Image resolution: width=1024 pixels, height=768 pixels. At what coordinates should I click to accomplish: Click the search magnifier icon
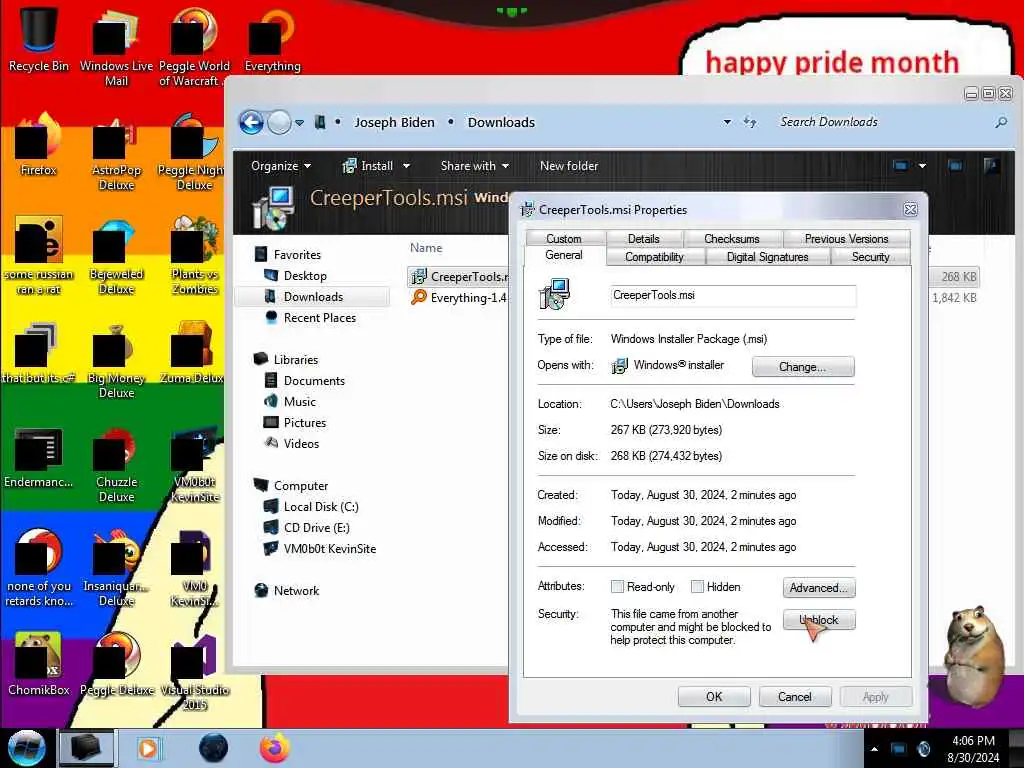(x=1000, y=122)
